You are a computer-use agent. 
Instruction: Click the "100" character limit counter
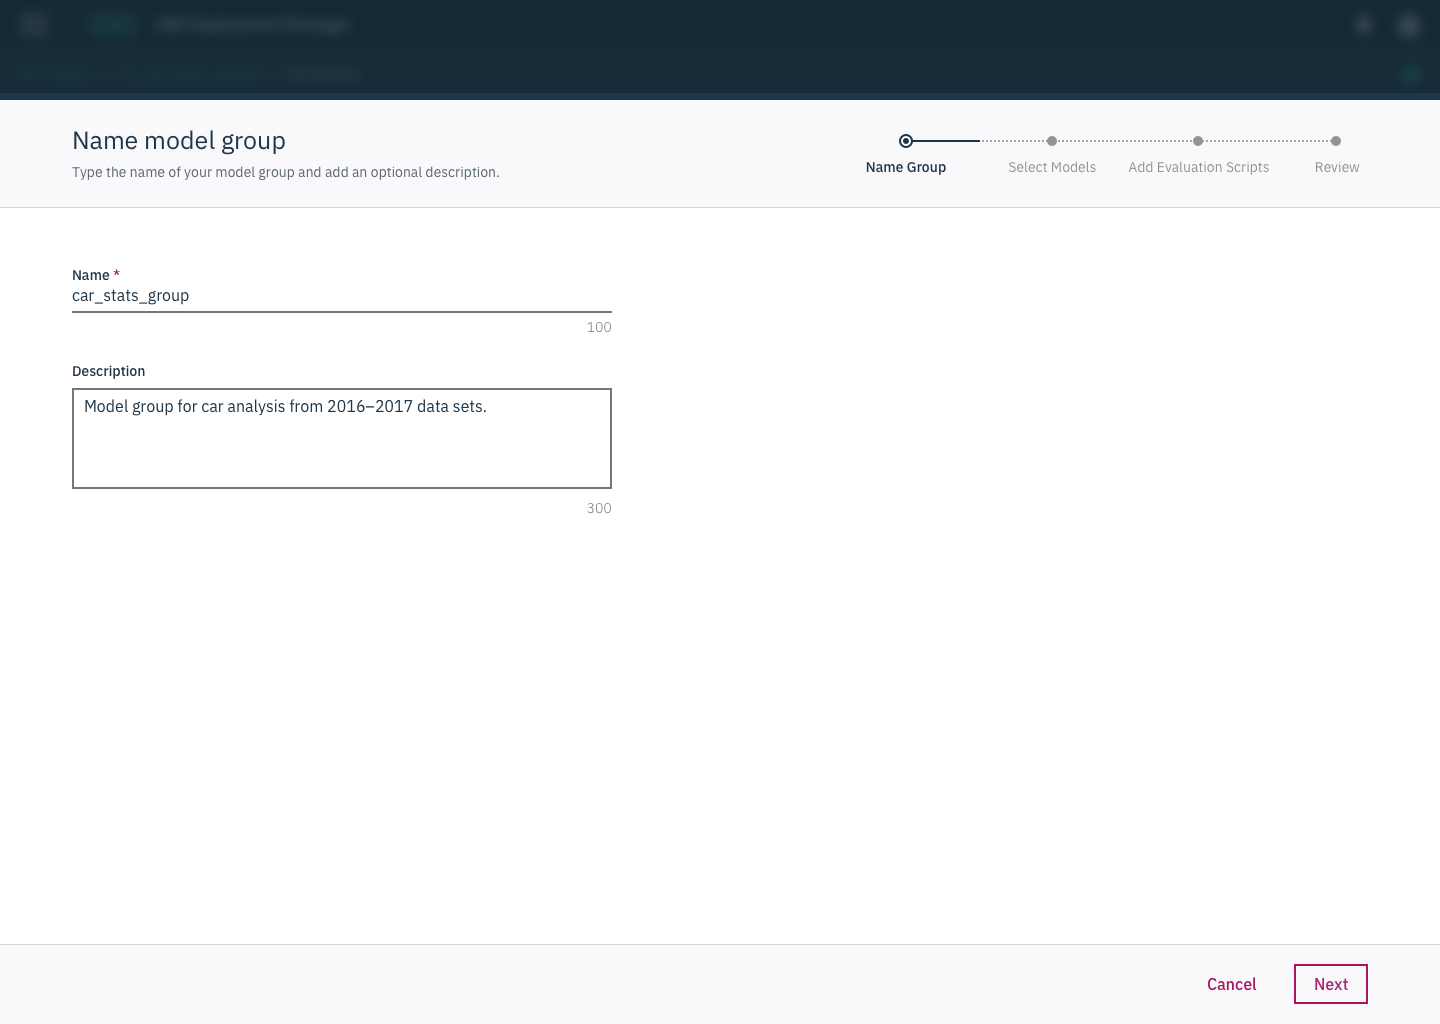point(599,327)
